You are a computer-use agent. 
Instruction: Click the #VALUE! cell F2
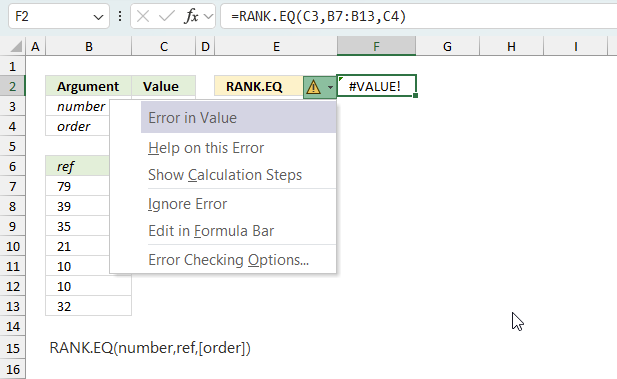tap(376, 86)
